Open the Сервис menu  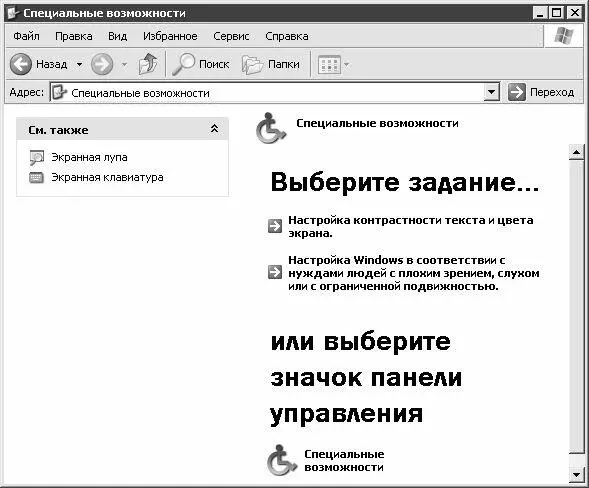231,36
